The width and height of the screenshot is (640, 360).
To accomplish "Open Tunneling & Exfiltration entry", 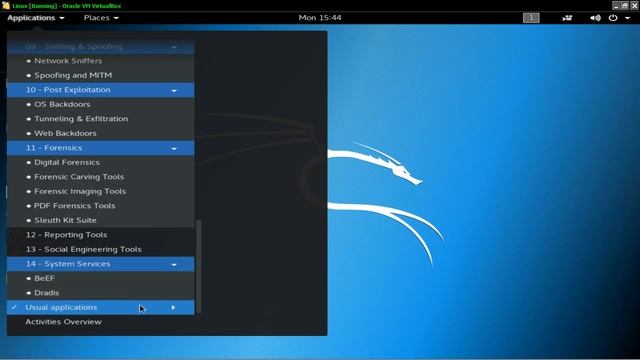I will click(100, 119).
